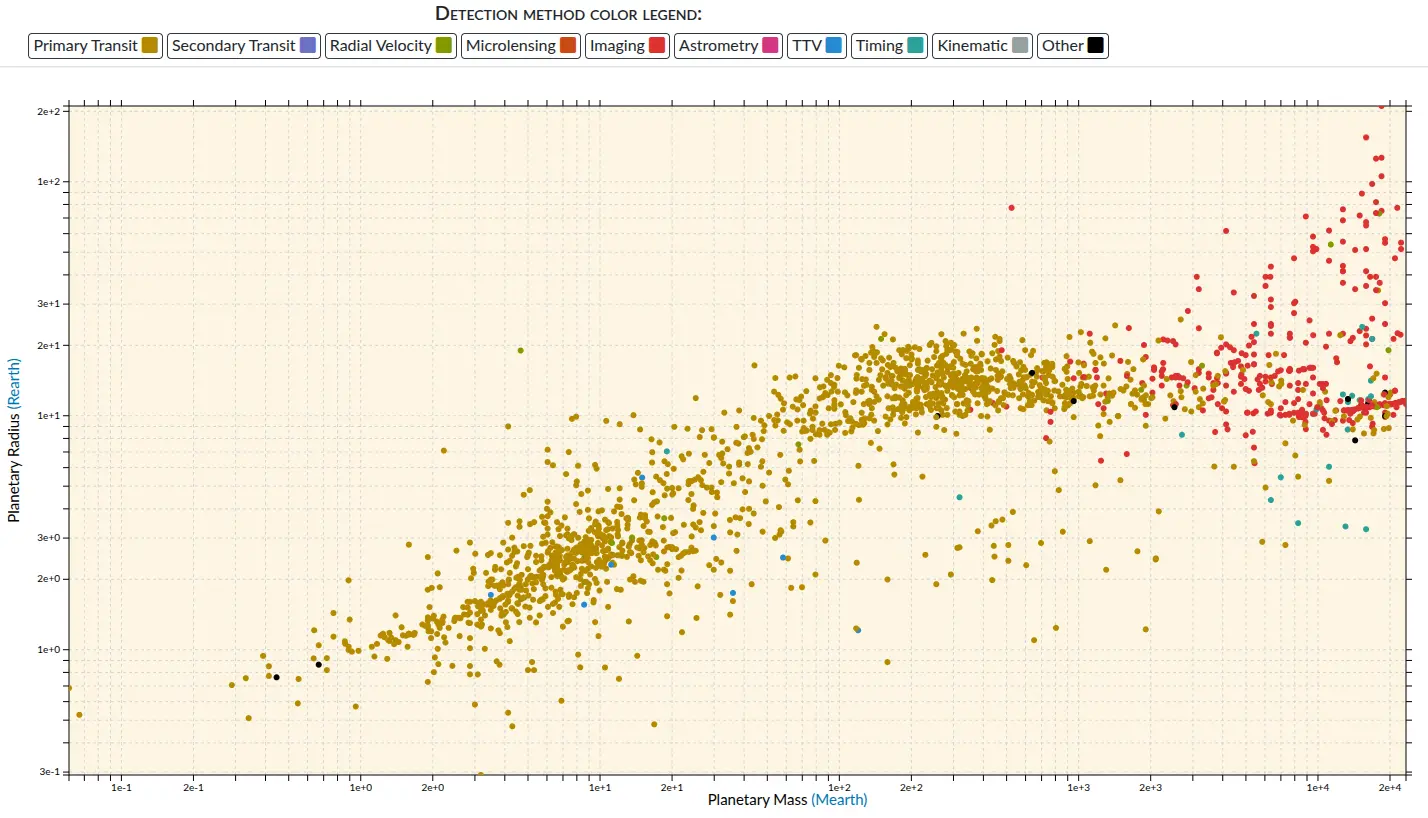Select isolated red Imaging point left of 1e+3 mass gridline
Screen dimensions: 1428x818
tap(1011, 208)
